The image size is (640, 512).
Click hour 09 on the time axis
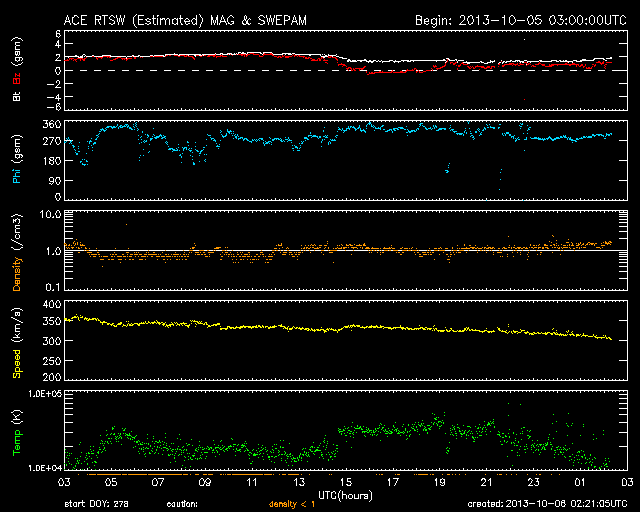[x=204, y=482]
